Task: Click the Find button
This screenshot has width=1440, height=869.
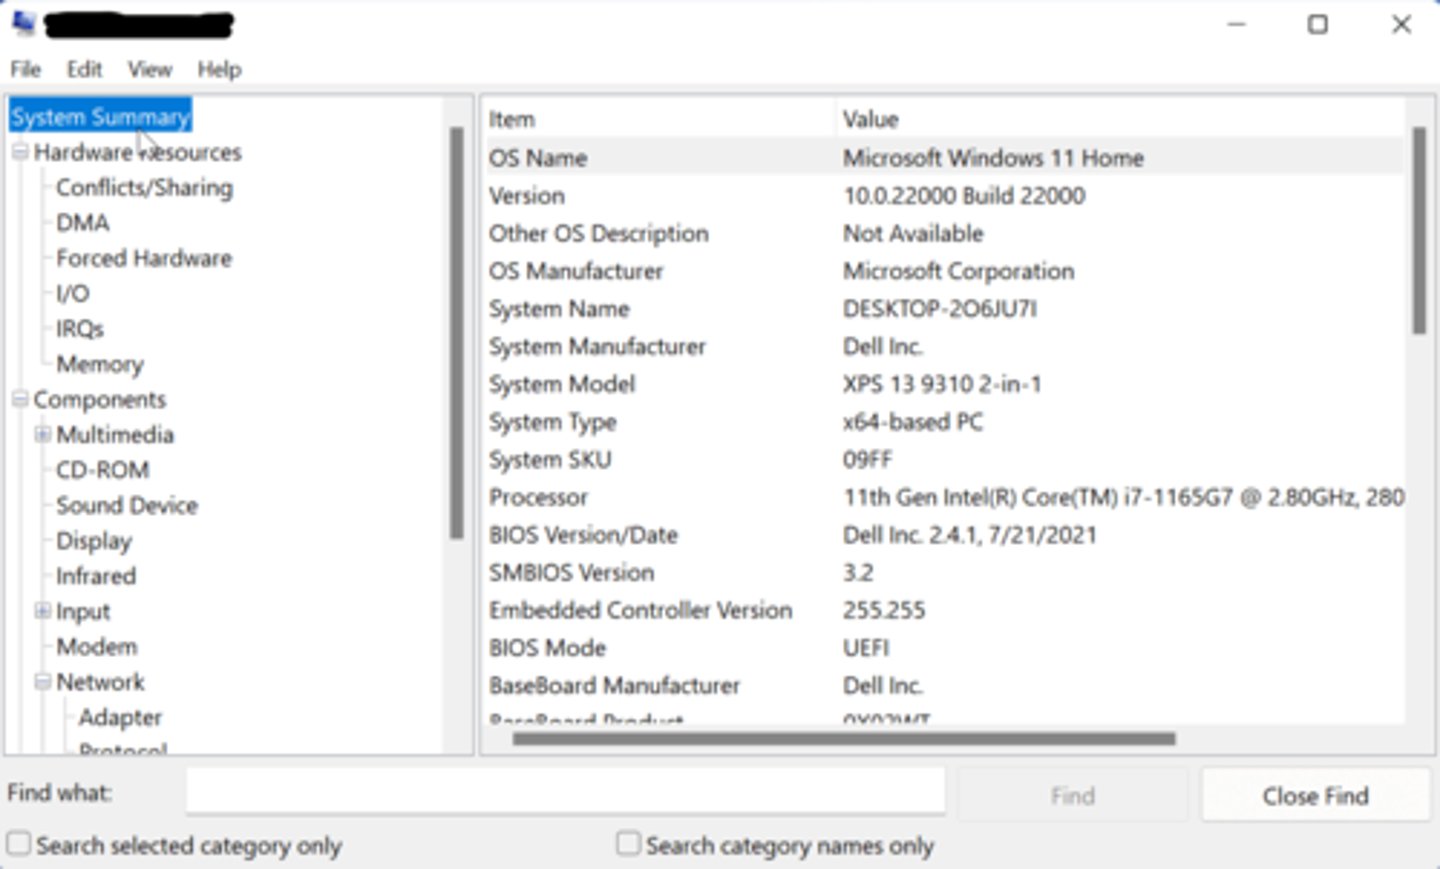Action: tap(1073, 796)
